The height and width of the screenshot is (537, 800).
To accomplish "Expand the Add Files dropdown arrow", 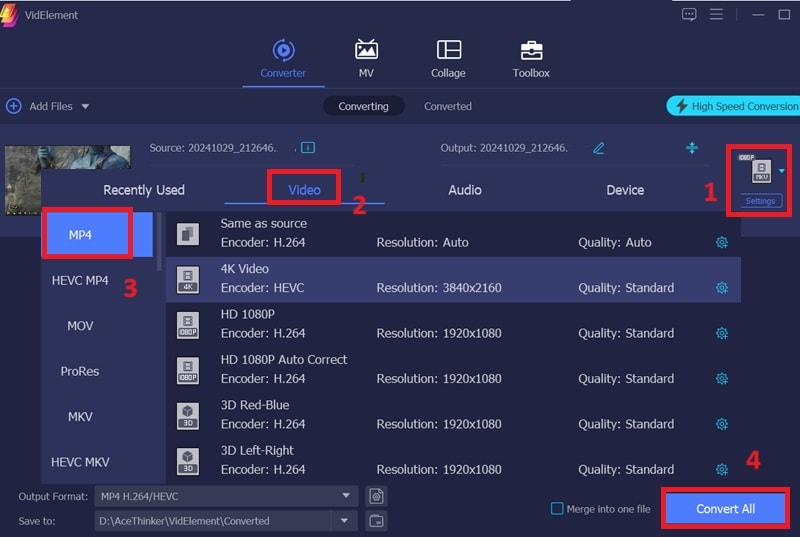I will tap(85, 106).
